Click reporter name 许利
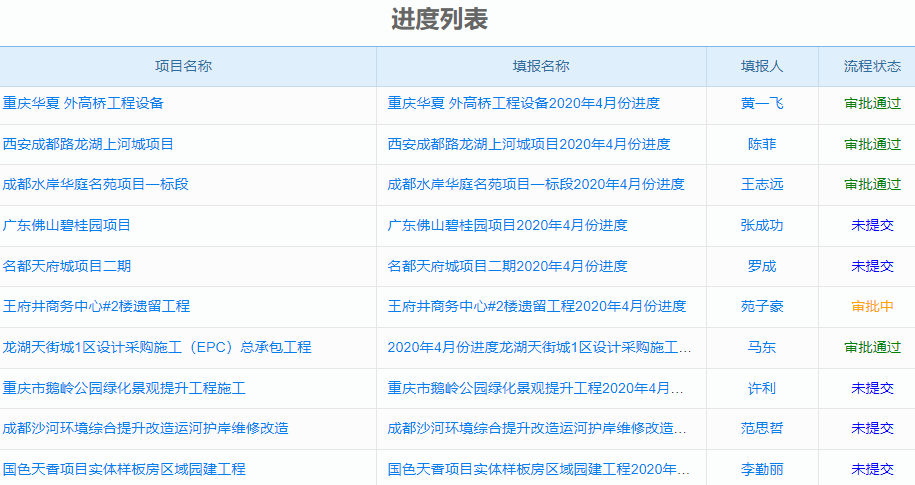Viewport: 915px width, 485px height. (762, 388)
